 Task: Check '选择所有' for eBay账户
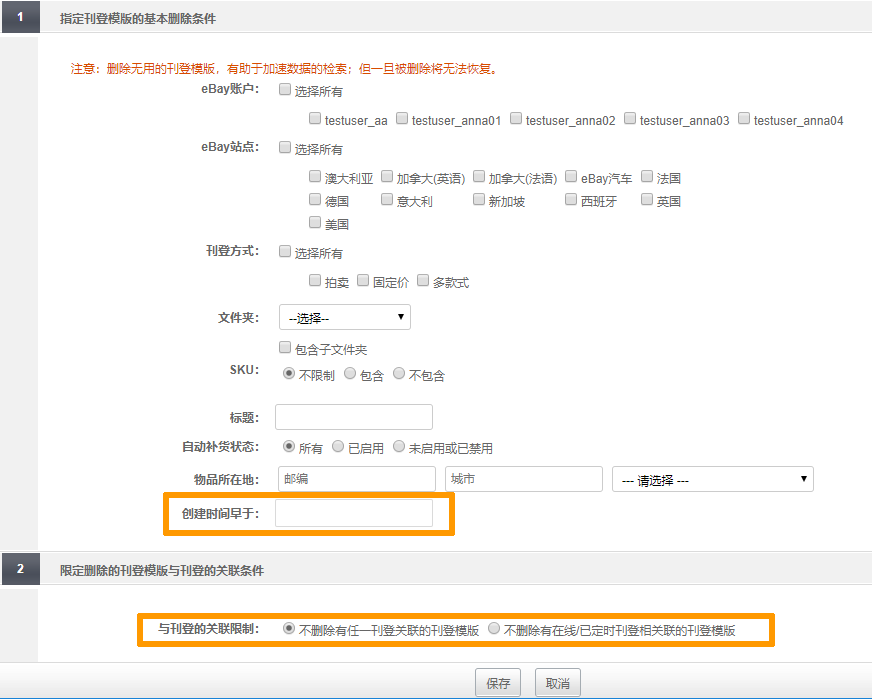(x=285, y=90)
